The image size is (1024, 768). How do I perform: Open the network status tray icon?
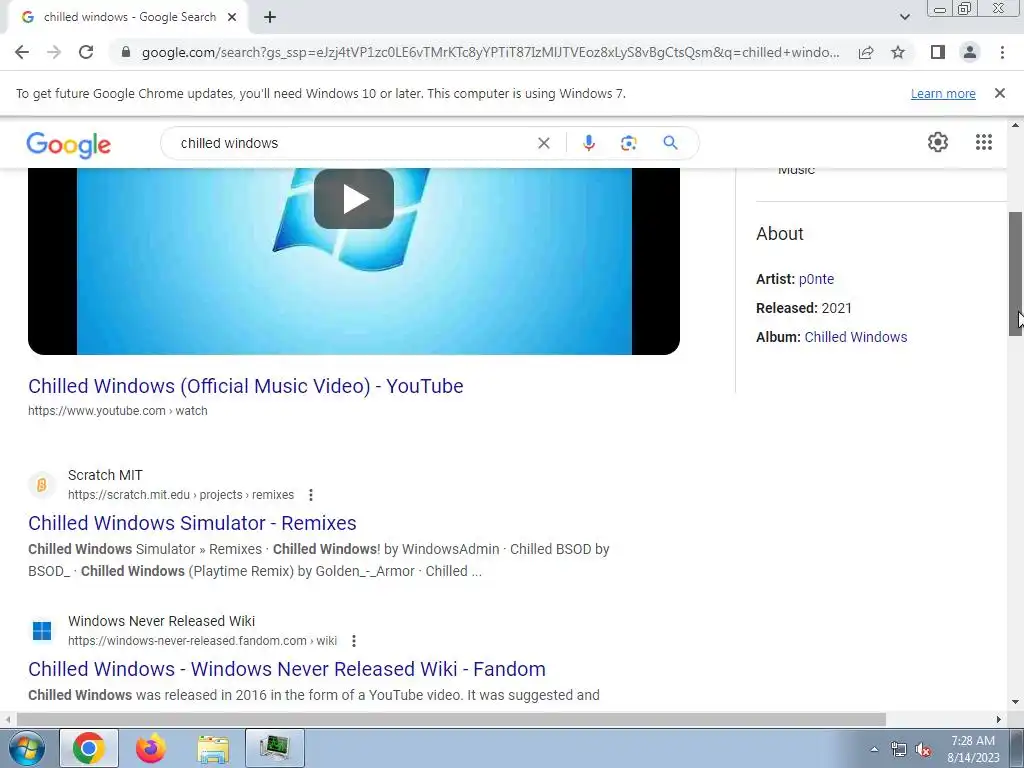[x=899, y=750]
